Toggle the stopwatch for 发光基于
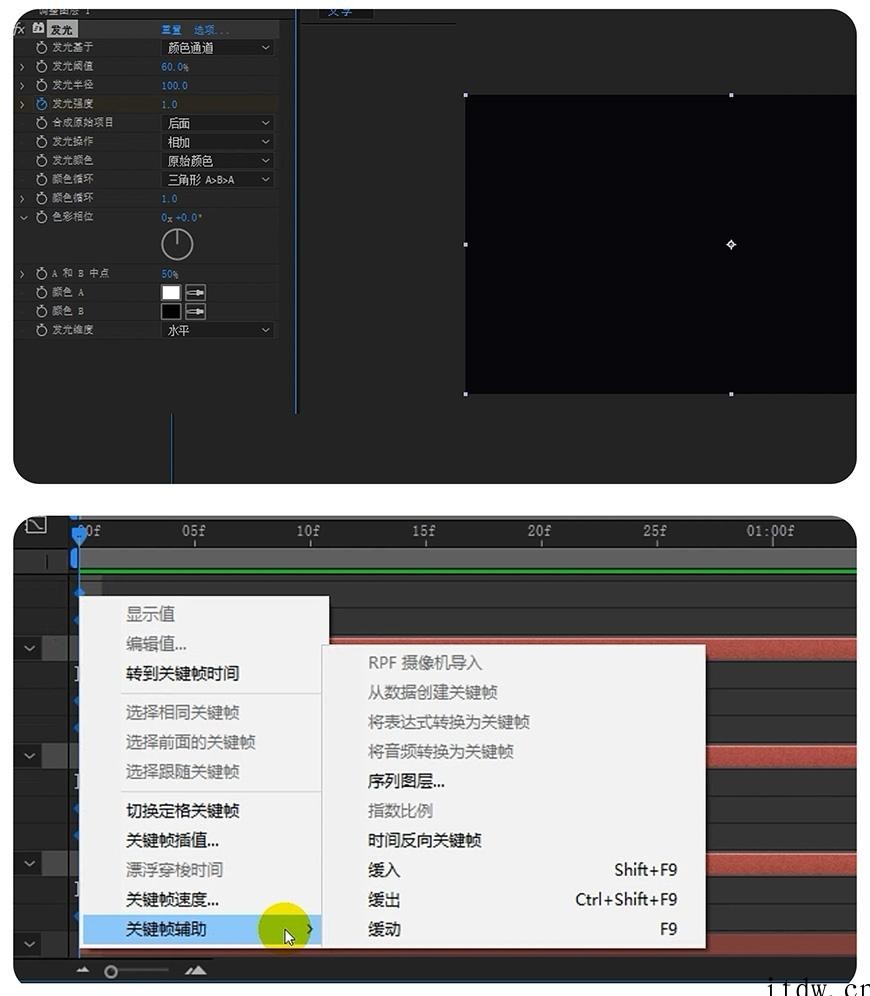Screen dimensions: 870x996 tap(41, 48)
